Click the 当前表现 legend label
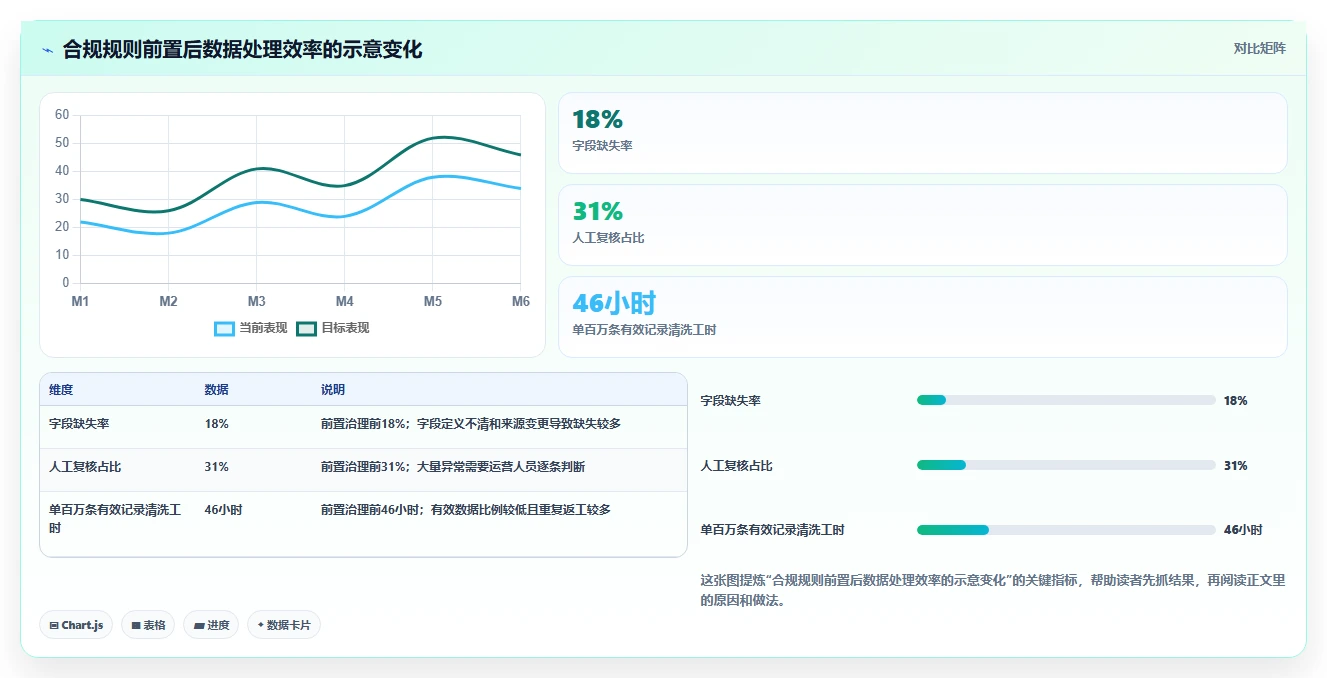The width and height of the screenshot is (1327, 678). point(263,328)
